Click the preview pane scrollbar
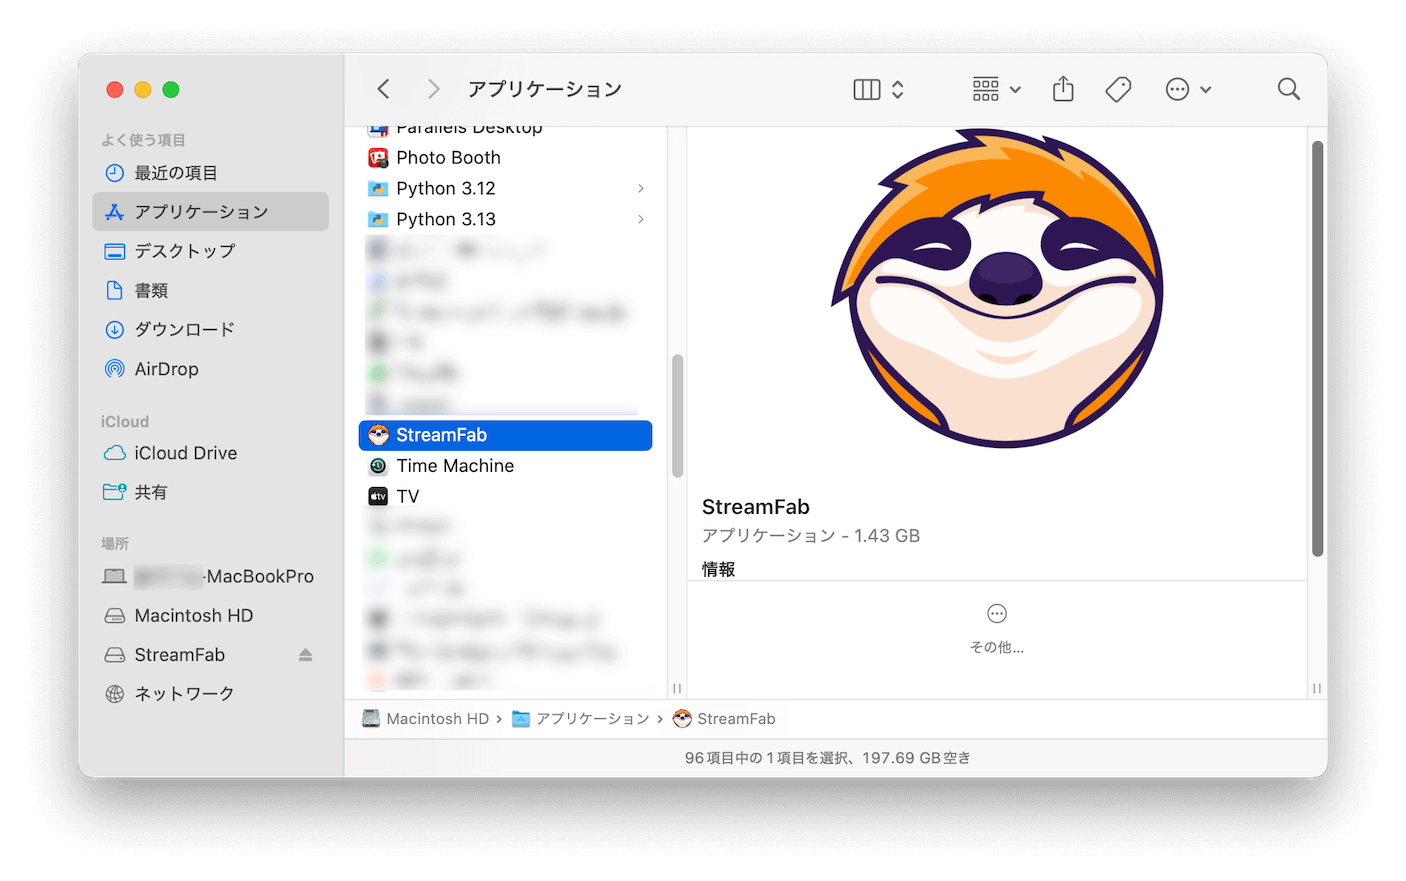1406x881 pixels. click(1317, 348)
